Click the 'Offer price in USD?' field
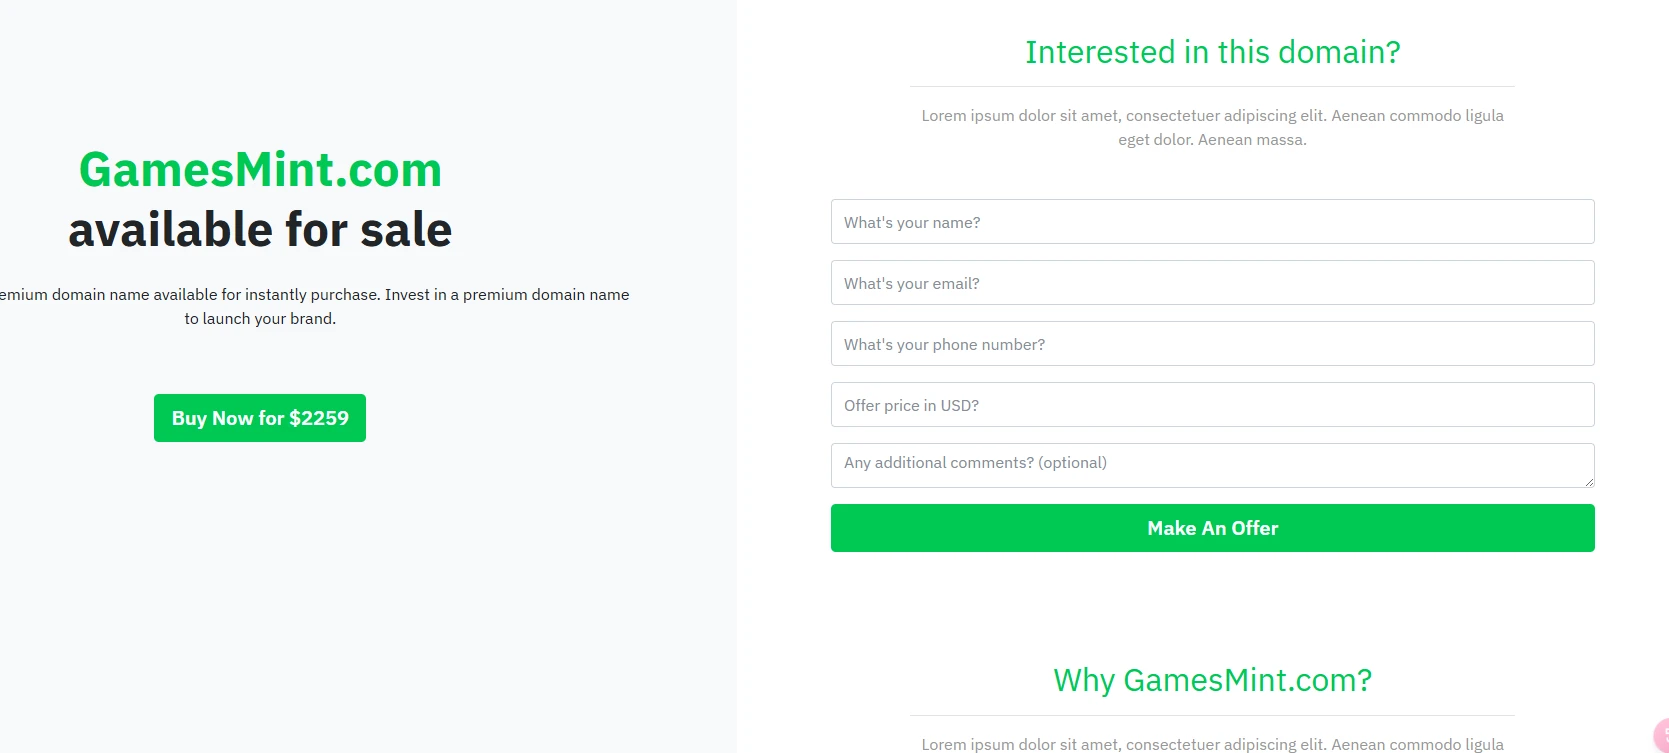The height and width of the screenshot is (753, 1669). [1212, 405]
